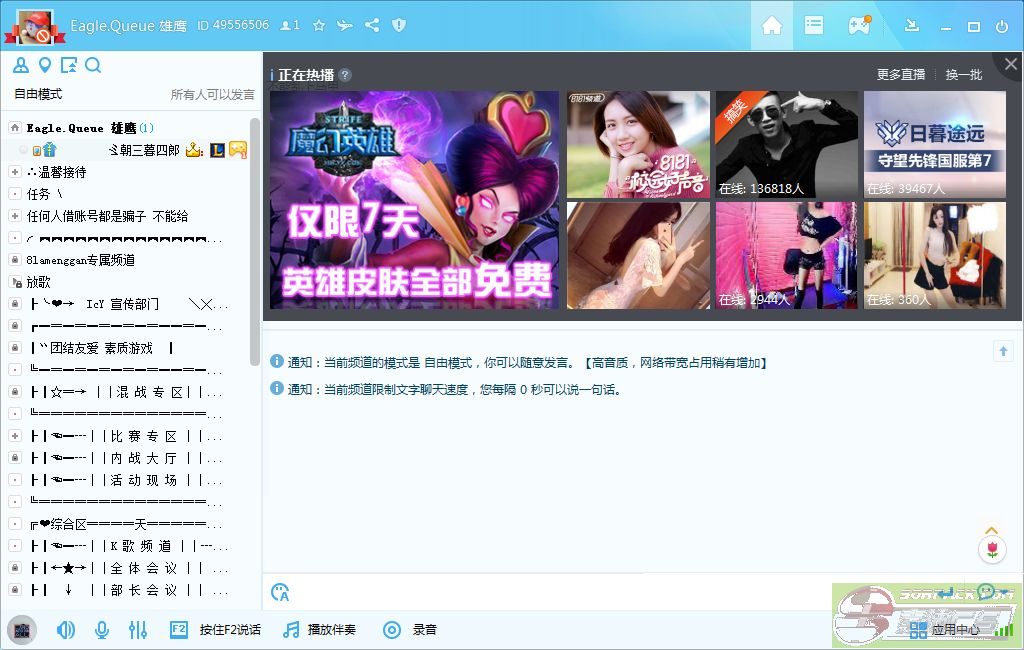Select the 放歌 channel
Screen dimensions: 1024x650
click(x=38, y=282)
